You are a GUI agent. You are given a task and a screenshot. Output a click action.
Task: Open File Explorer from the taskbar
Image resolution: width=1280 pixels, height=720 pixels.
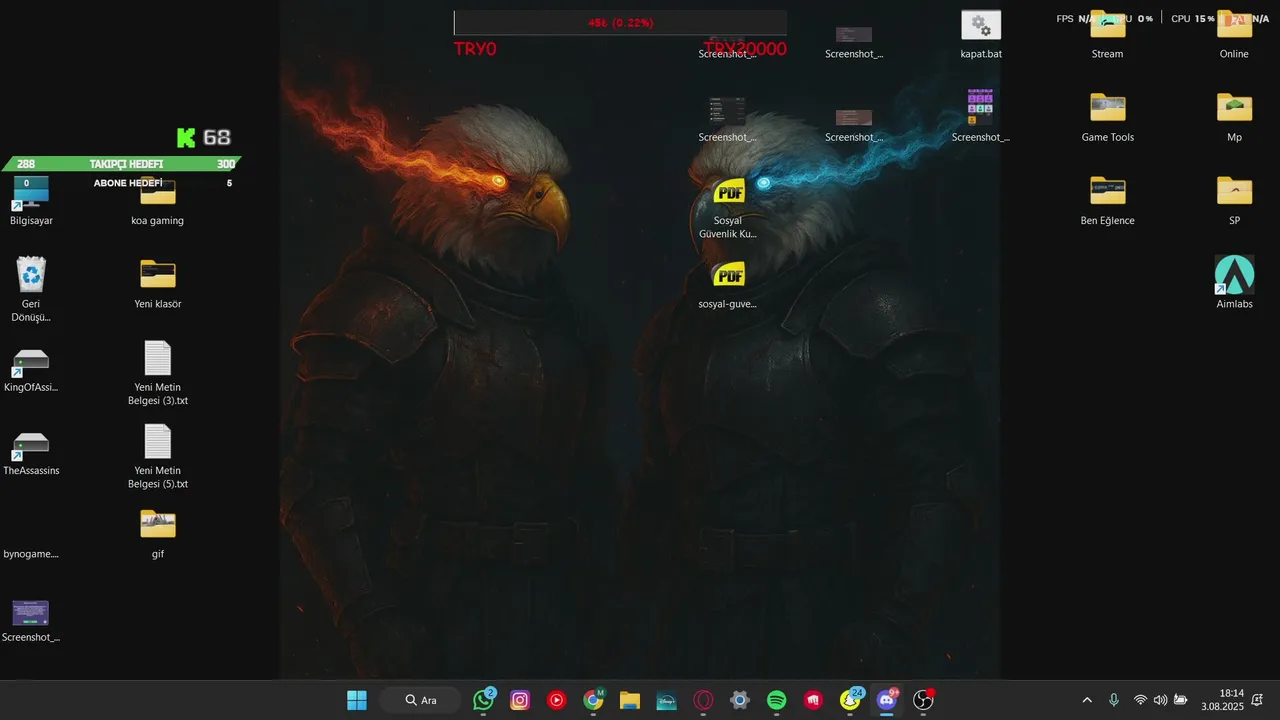click(x=630, y=700)
